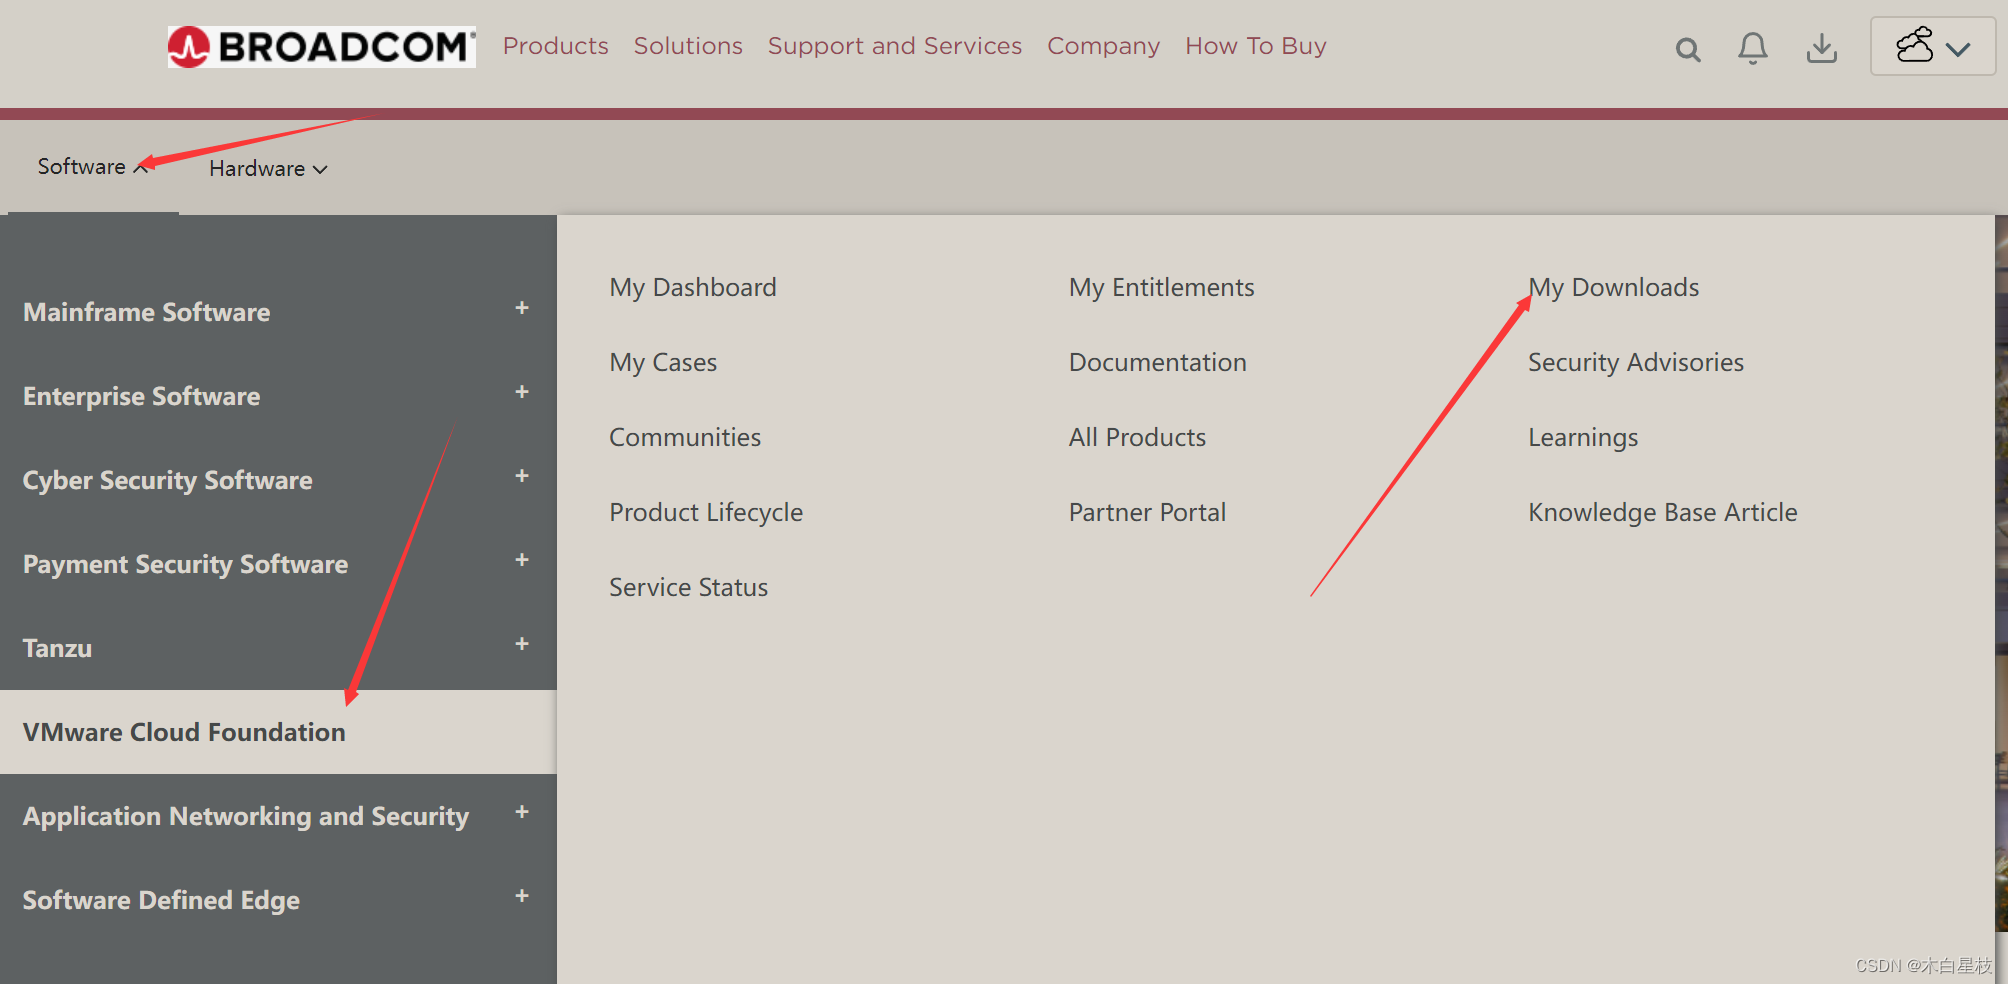Image resolution: width=2008 pixels, height=984 pixels.
Task: Open the cloud account dropdown
Action: click(1932, 46)
